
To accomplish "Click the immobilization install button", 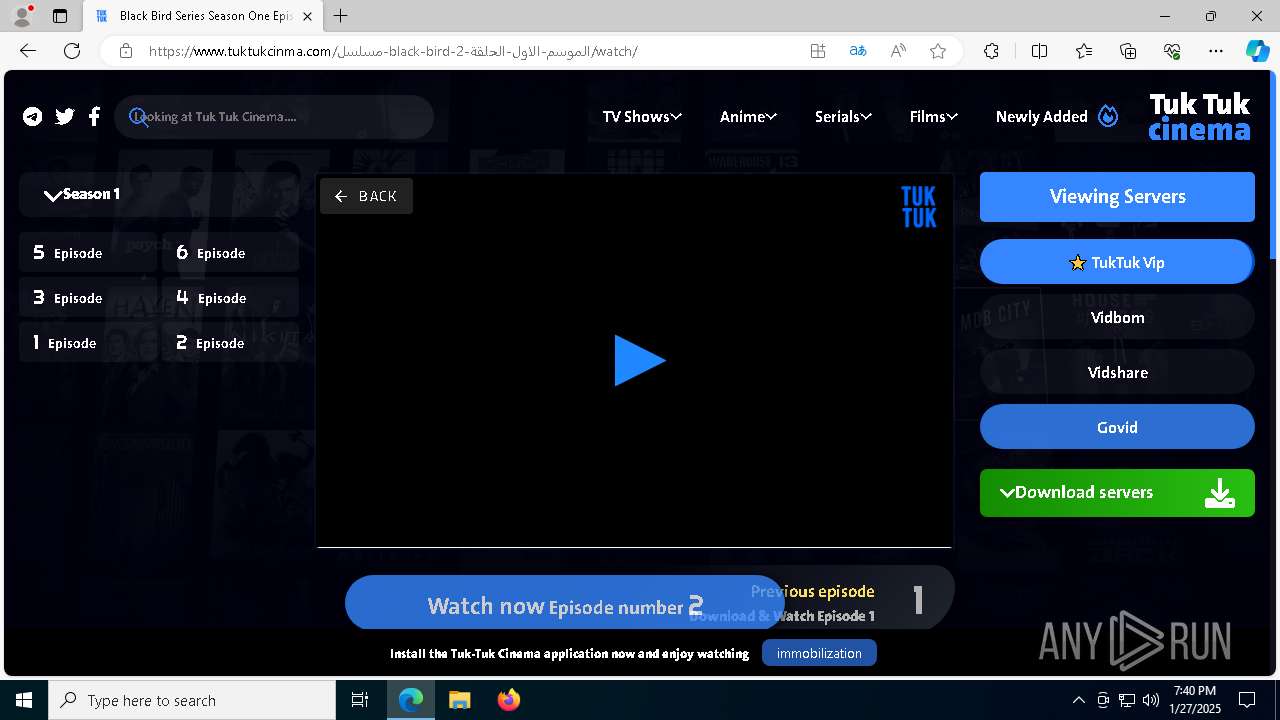I will 819,653.
